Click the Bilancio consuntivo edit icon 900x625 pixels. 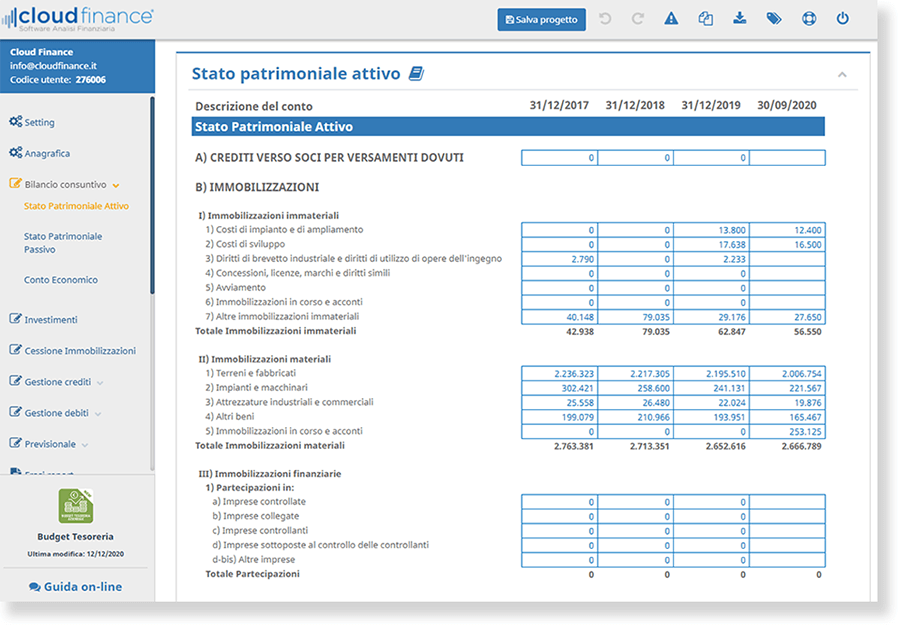point(15,184)
